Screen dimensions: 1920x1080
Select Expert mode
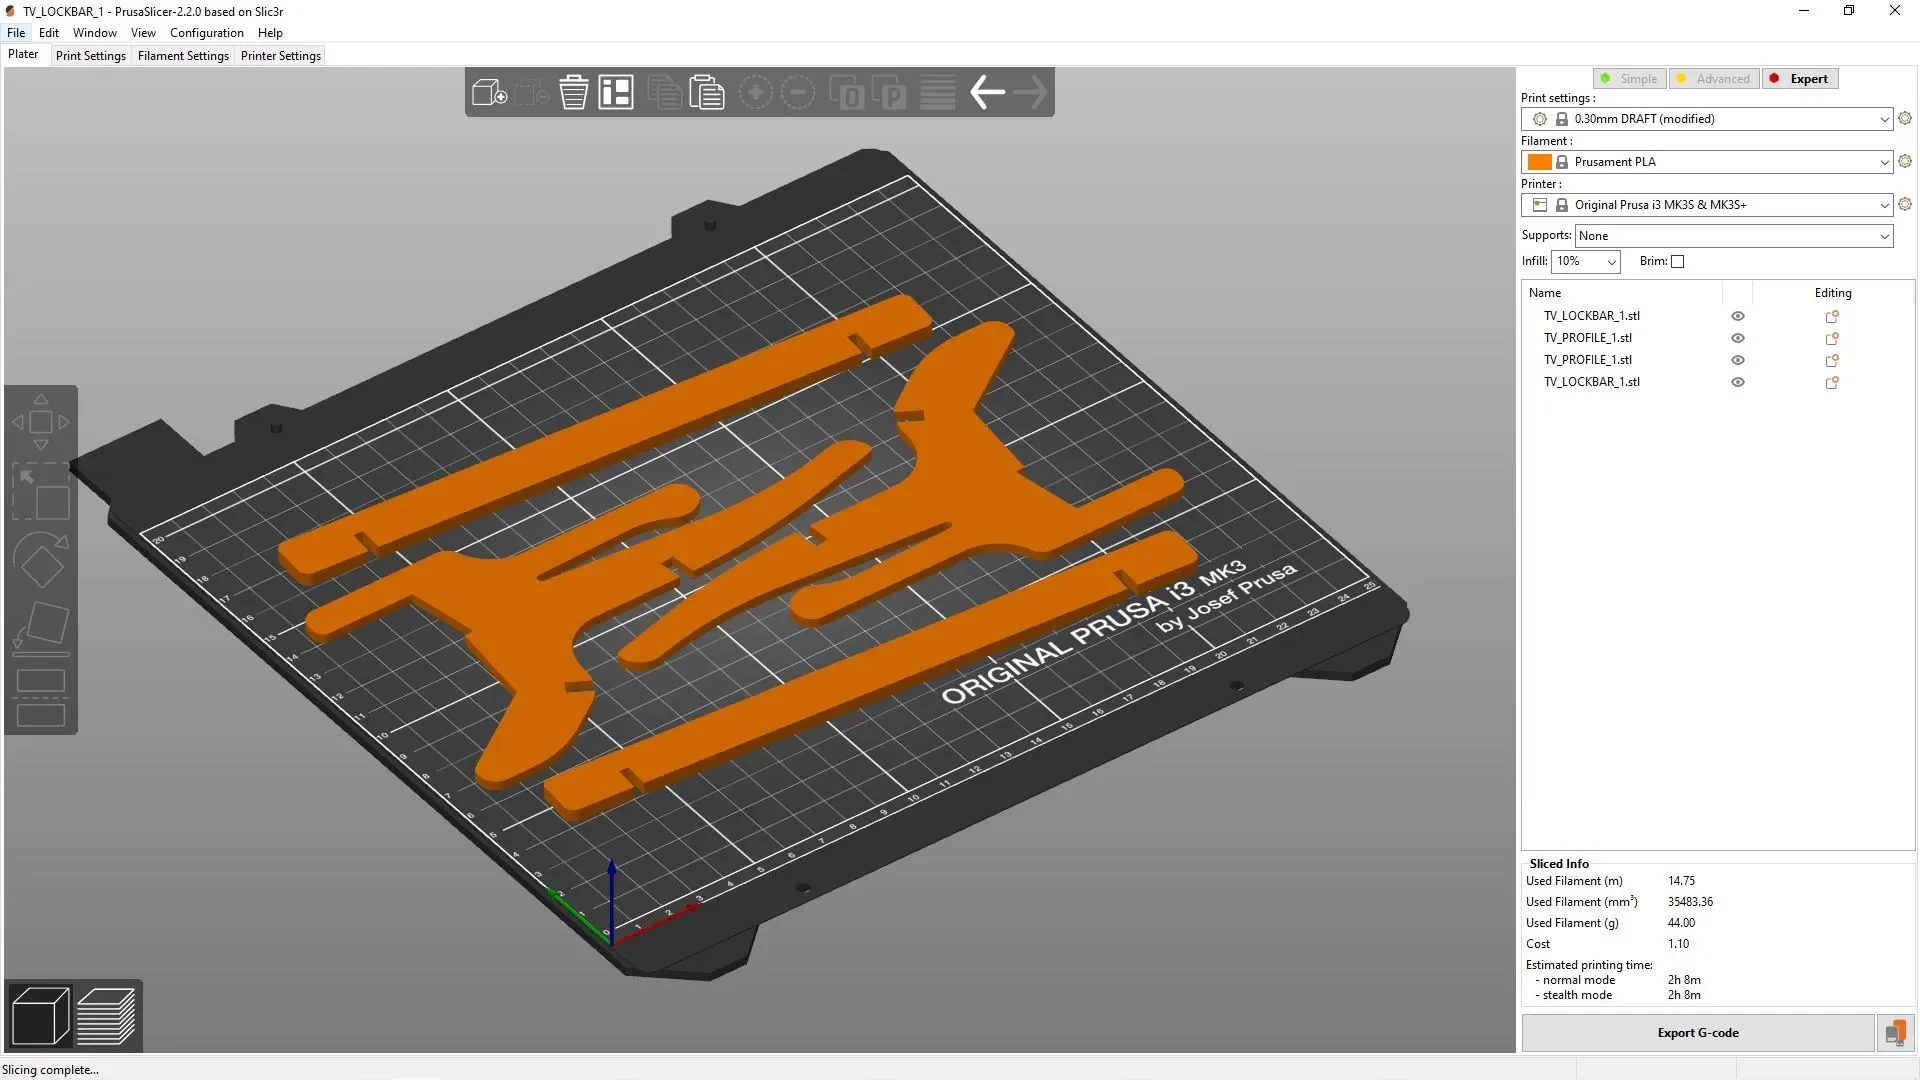click(1800, 78)
